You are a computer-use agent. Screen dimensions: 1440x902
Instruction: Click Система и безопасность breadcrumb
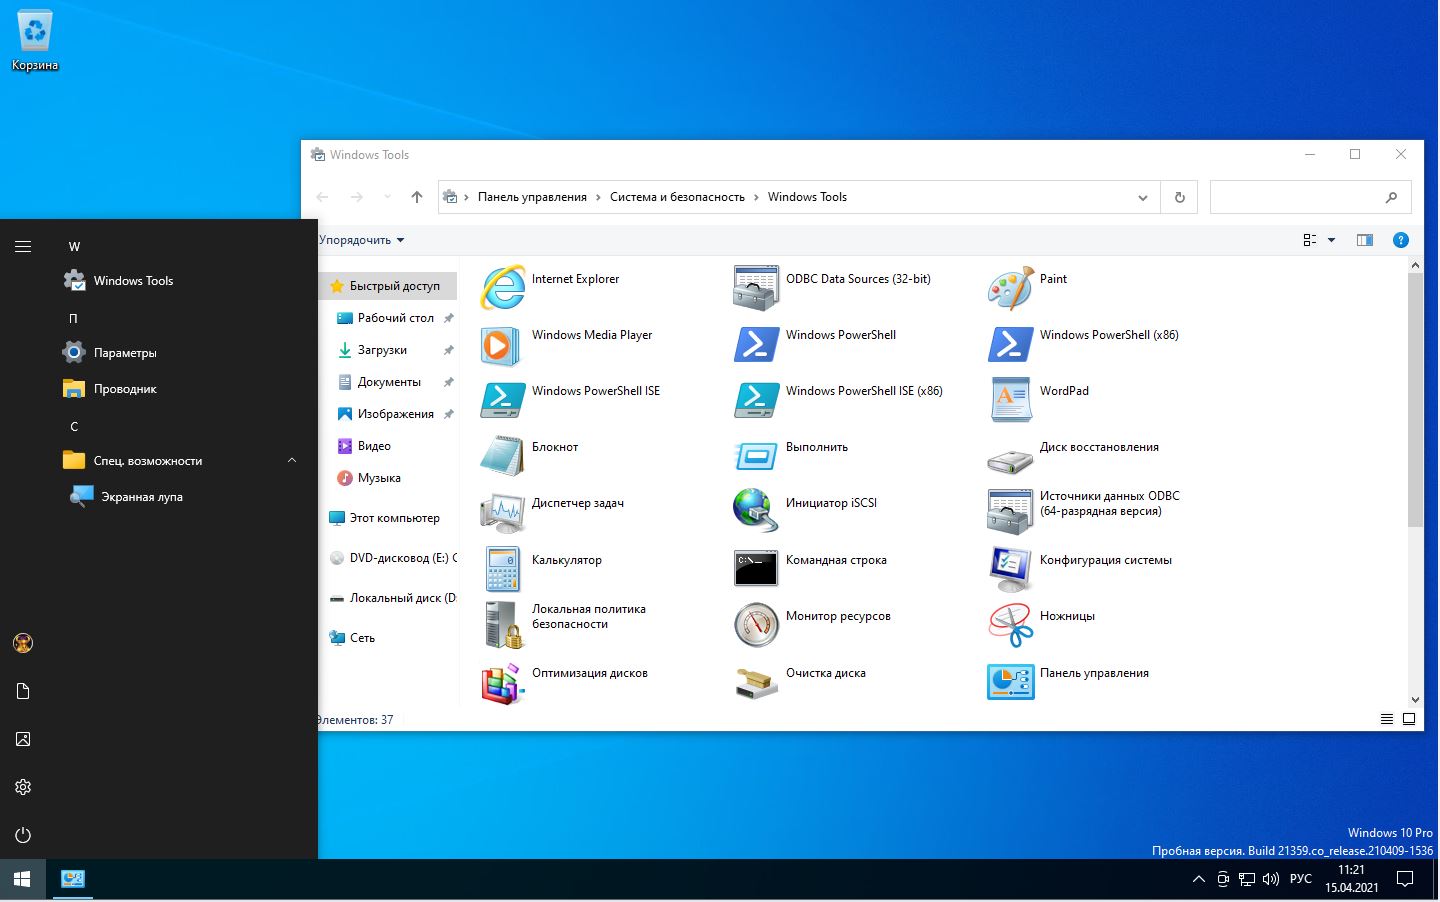click(x=677, y=197)
